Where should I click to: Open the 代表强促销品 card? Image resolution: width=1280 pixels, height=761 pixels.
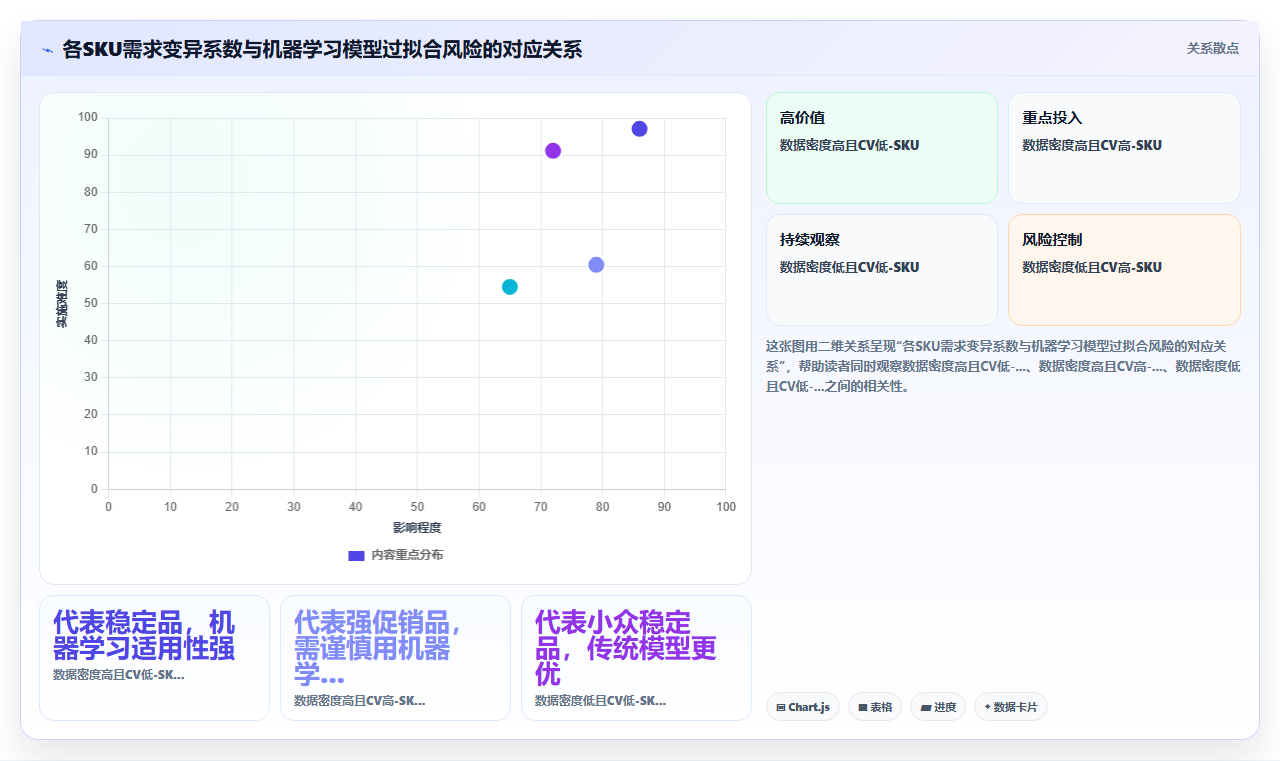click(395, 658)
